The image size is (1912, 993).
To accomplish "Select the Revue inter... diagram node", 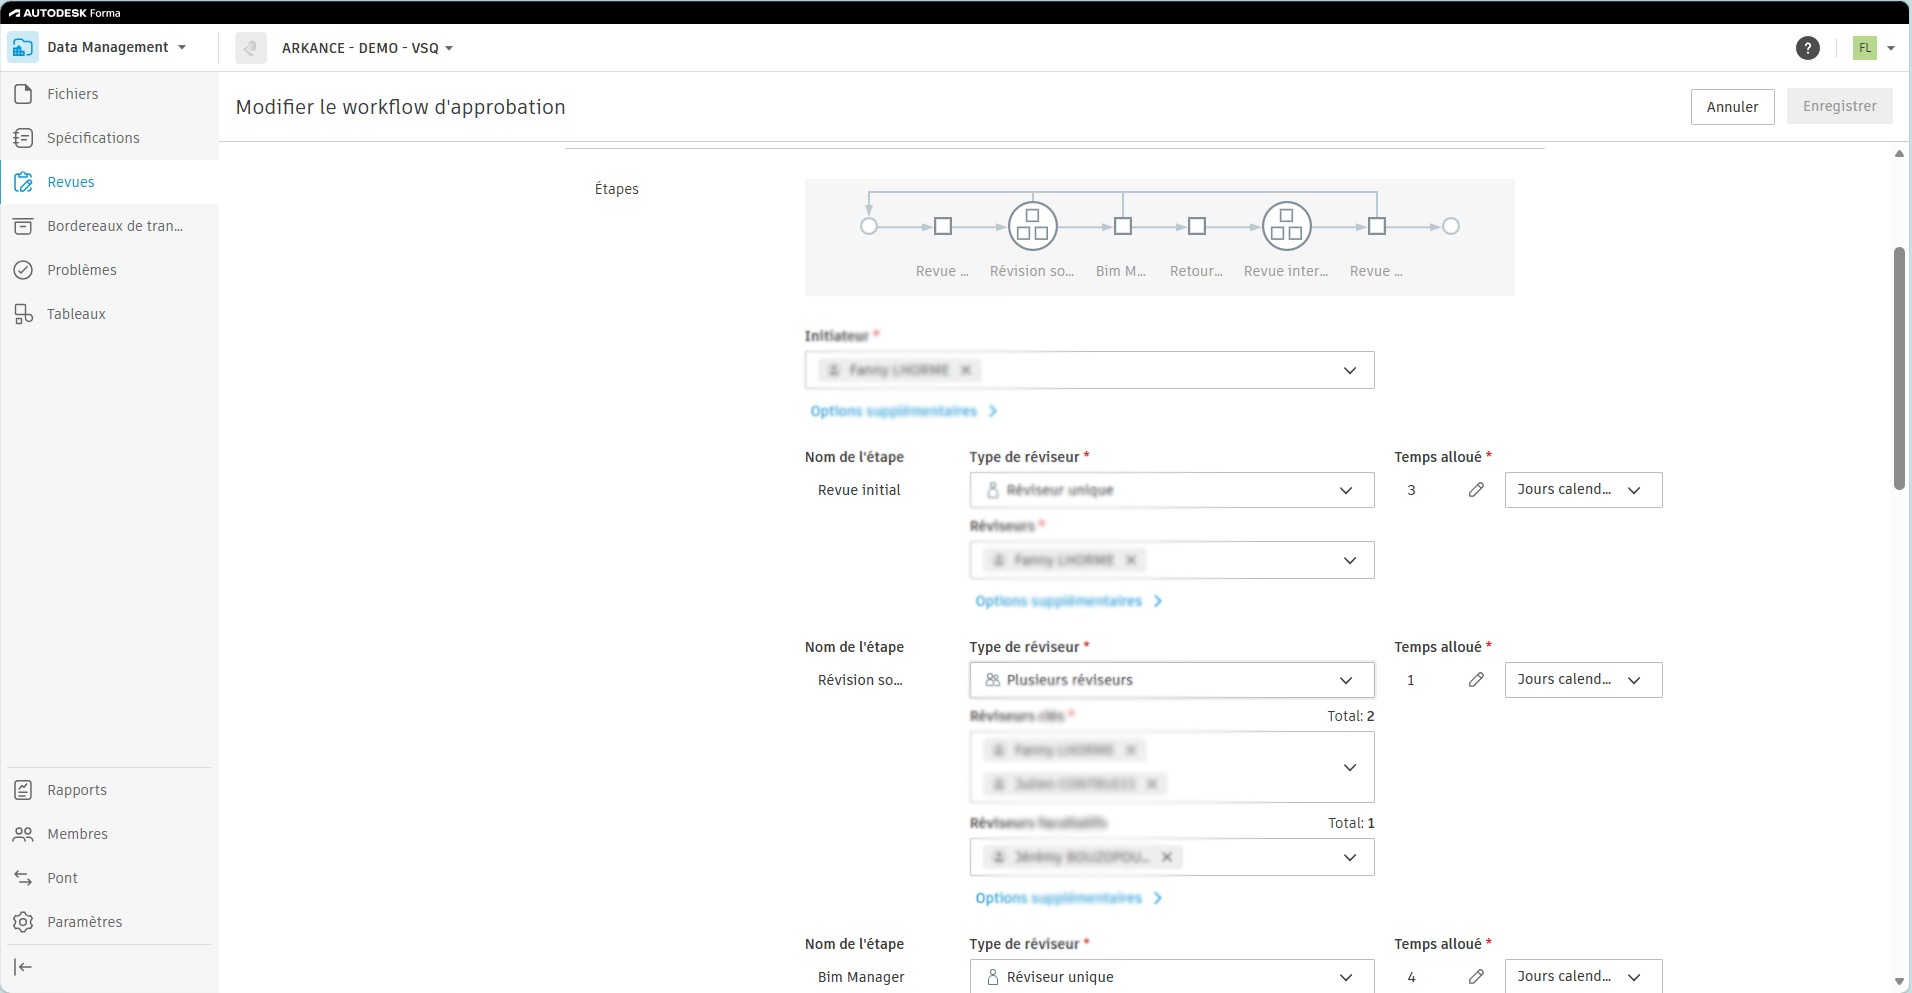I will click(1287, 226).
